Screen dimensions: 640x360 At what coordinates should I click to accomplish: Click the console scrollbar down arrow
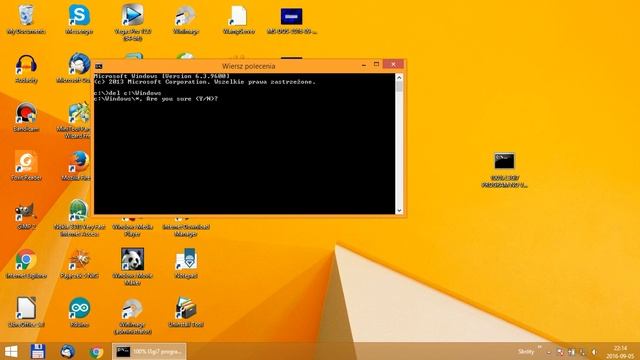(399, 211)
